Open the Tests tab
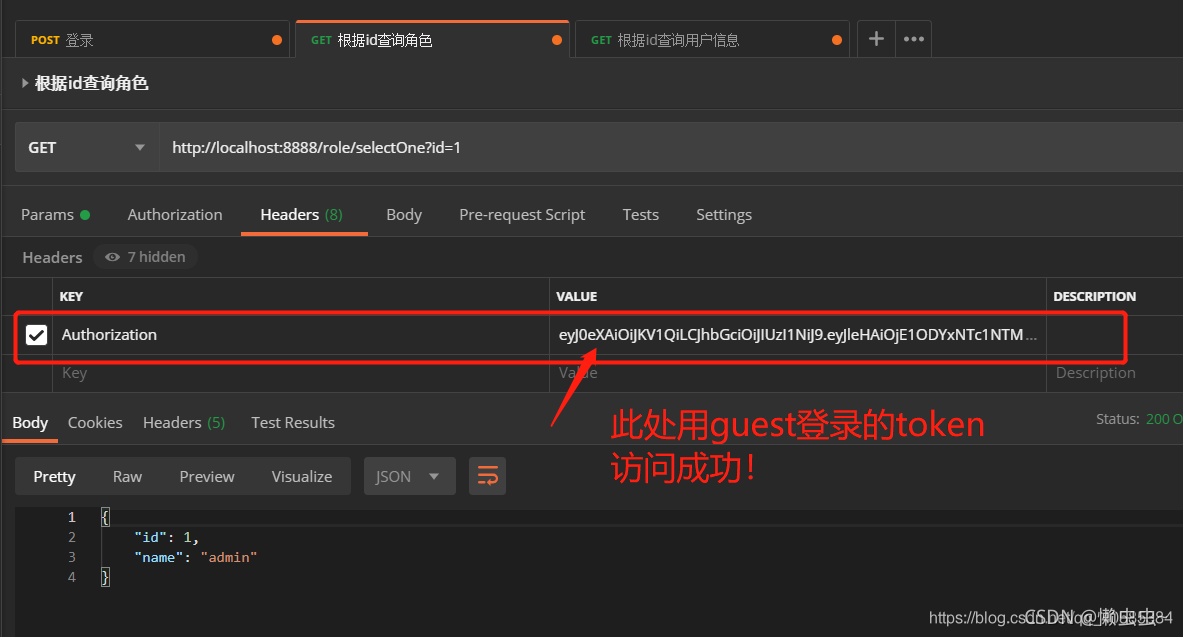Image resolution: width=1183 pixels, height=637 pixels. coord(640,214)
